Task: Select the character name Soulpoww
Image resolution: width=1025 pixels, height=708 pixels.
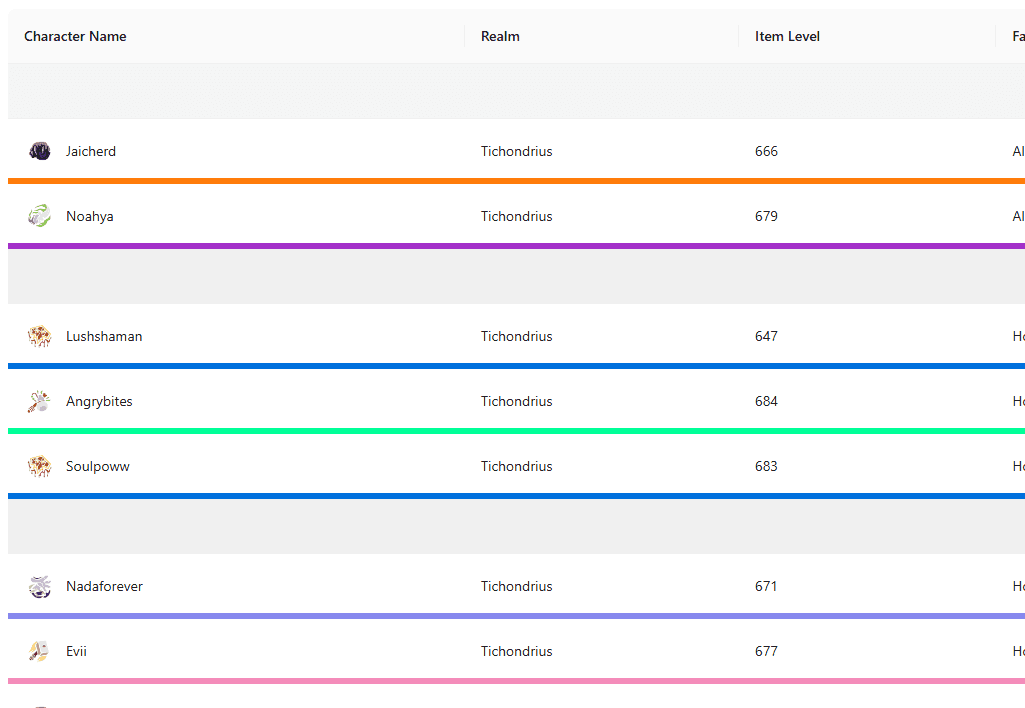Action: (x=98, y=466)
